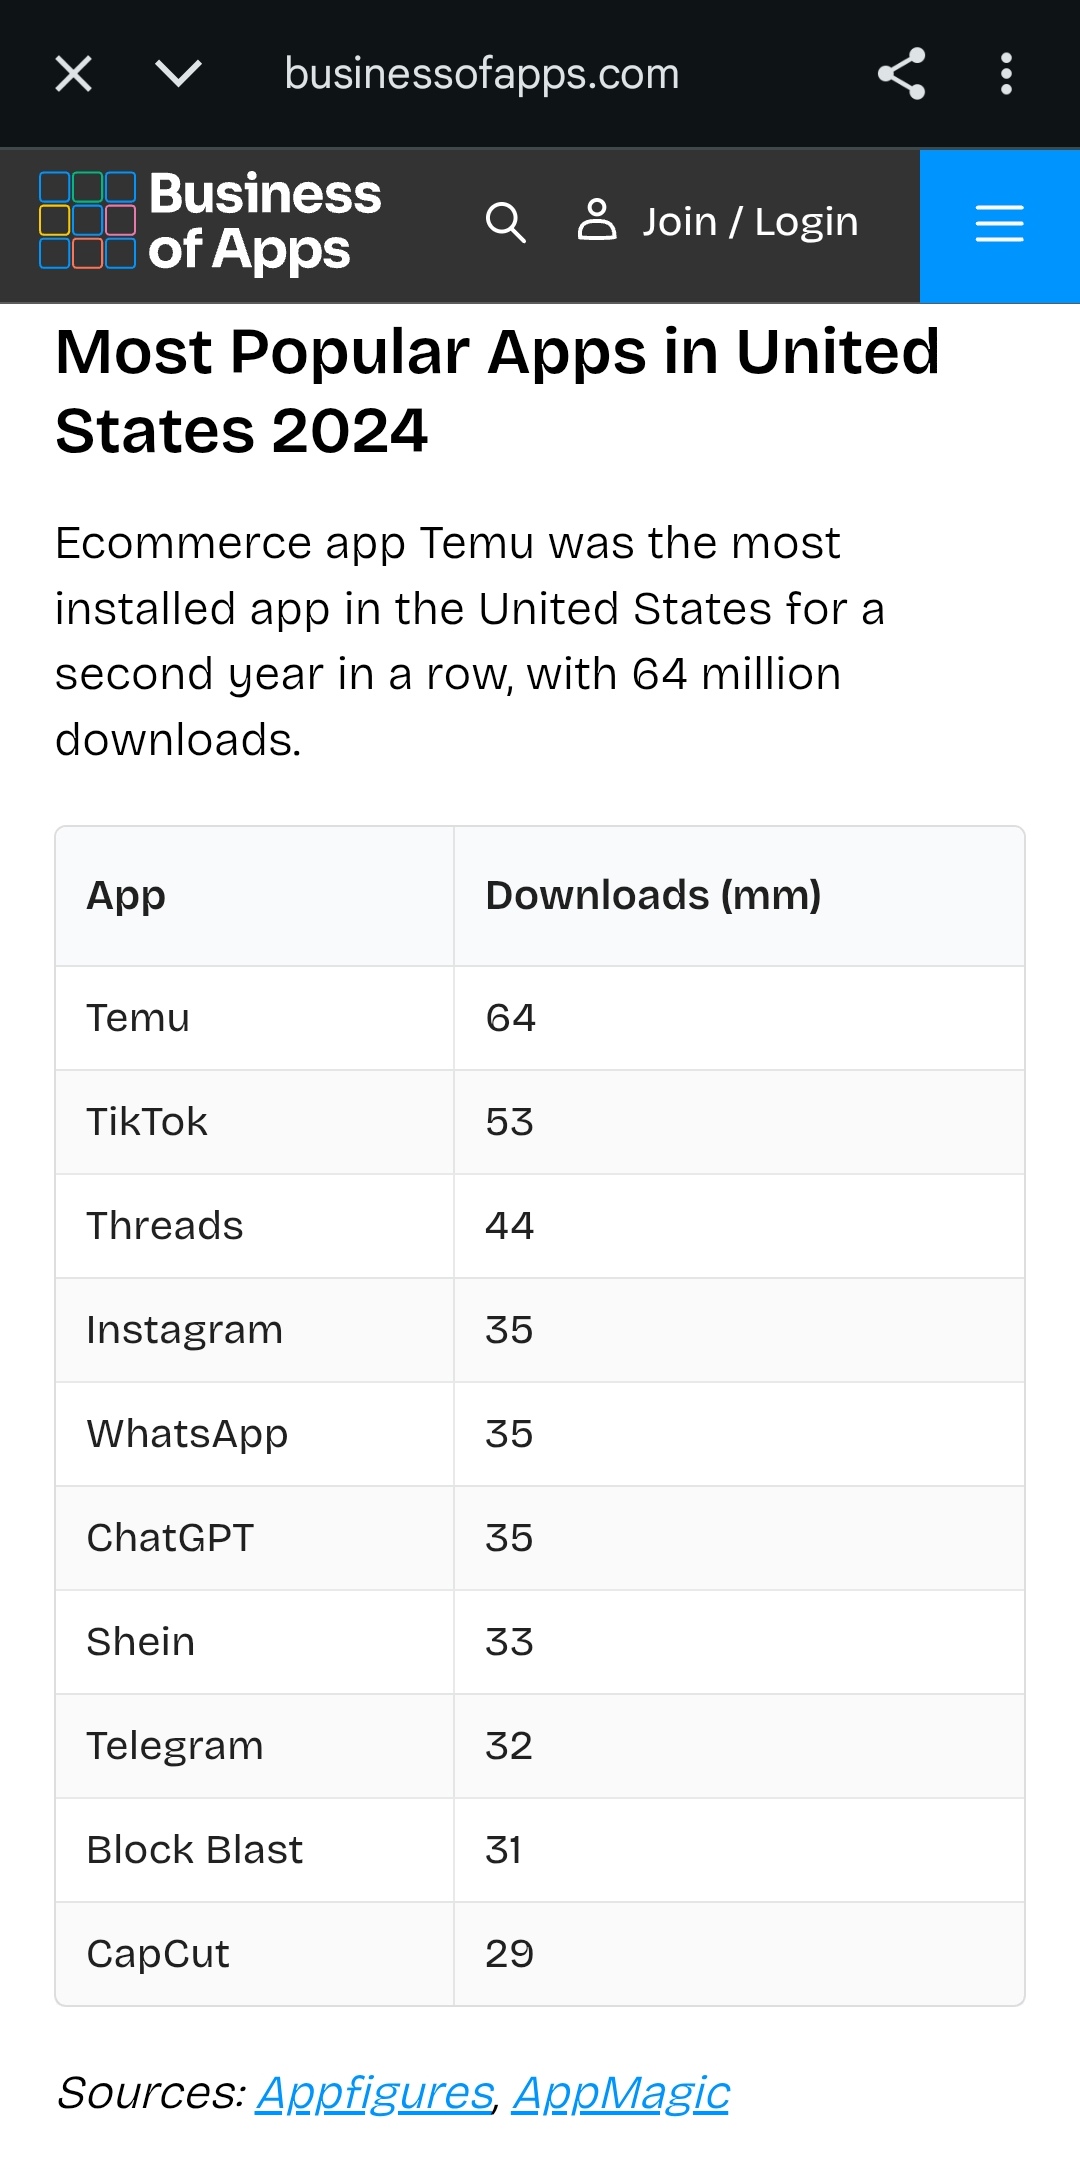
Task: Tap the Business of Apps logo
Action: point(211,222)
